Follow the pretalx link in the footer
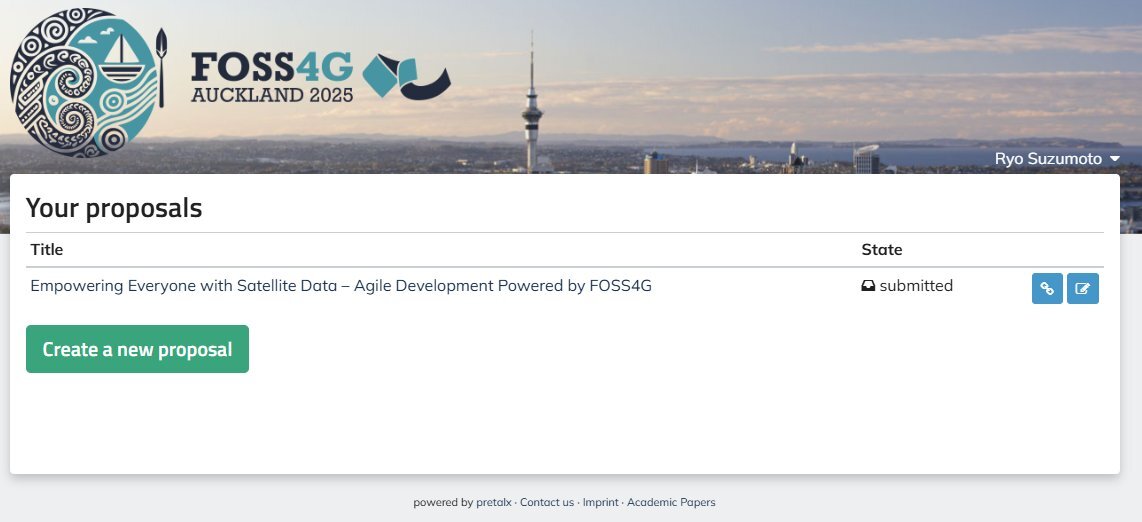Image resolution: width=1142 pixels, height=522 pixels. (494, 502)
